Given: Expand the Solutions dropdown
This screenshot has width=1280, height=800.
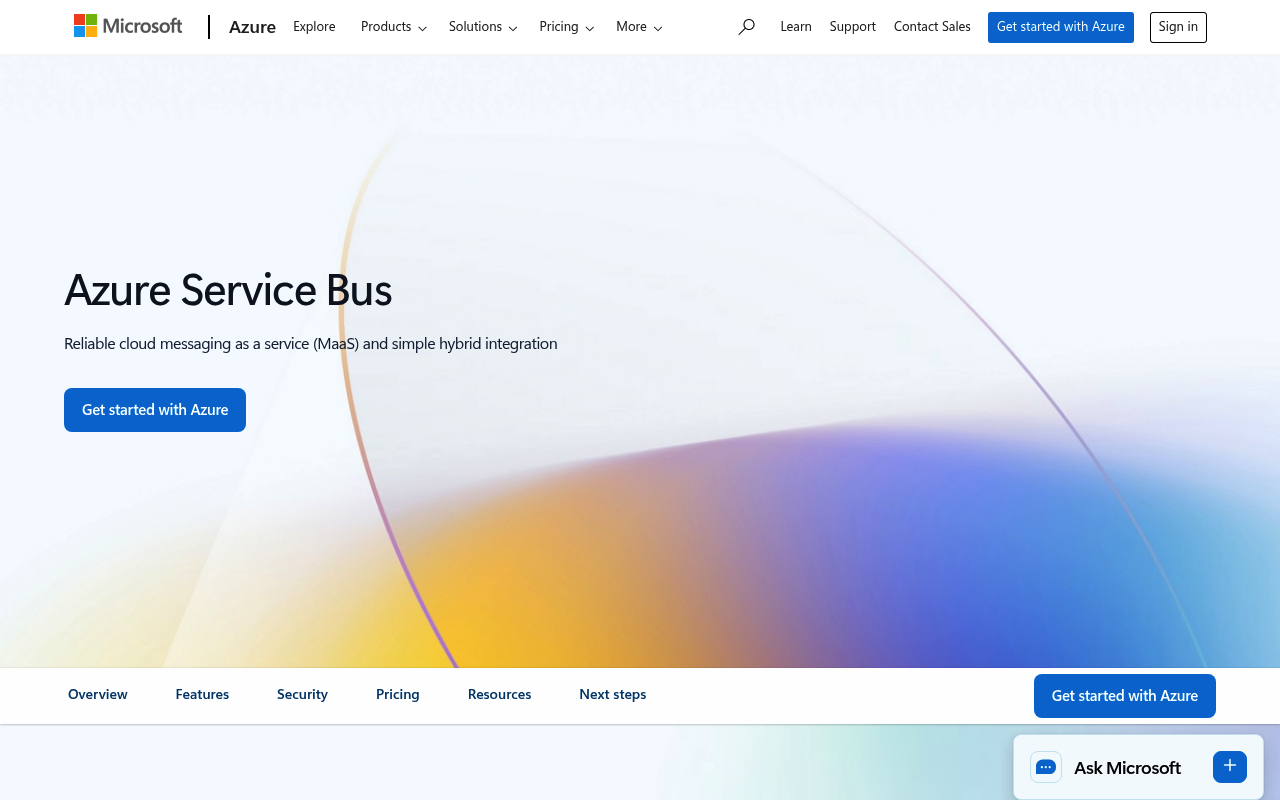Looking at the screenshot, I should click(483, 27).
